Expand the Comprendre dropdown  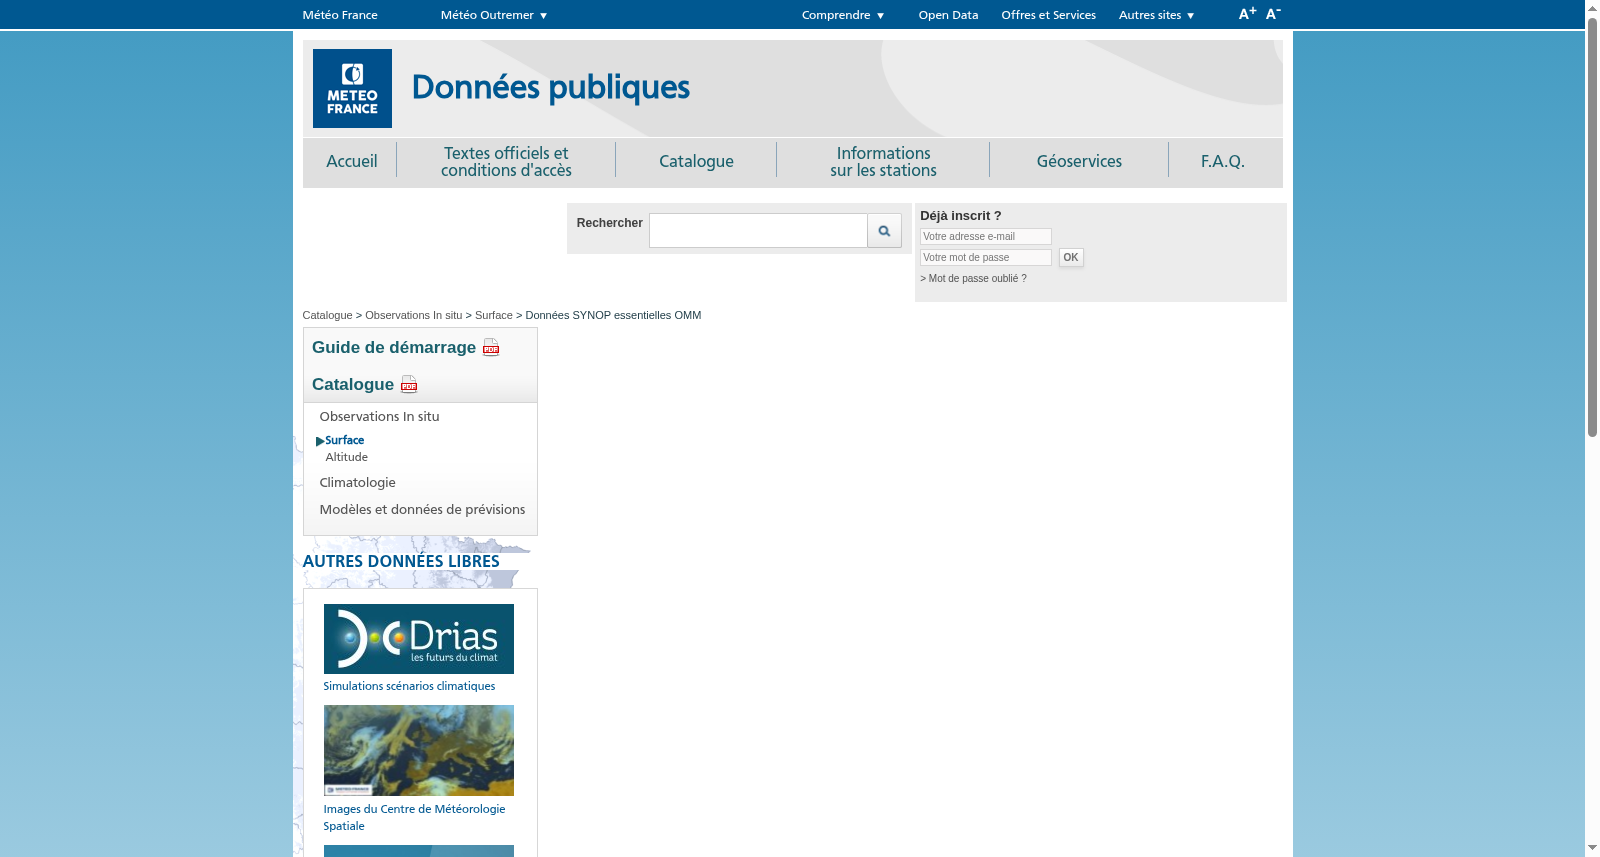click(x=843, y=15)
